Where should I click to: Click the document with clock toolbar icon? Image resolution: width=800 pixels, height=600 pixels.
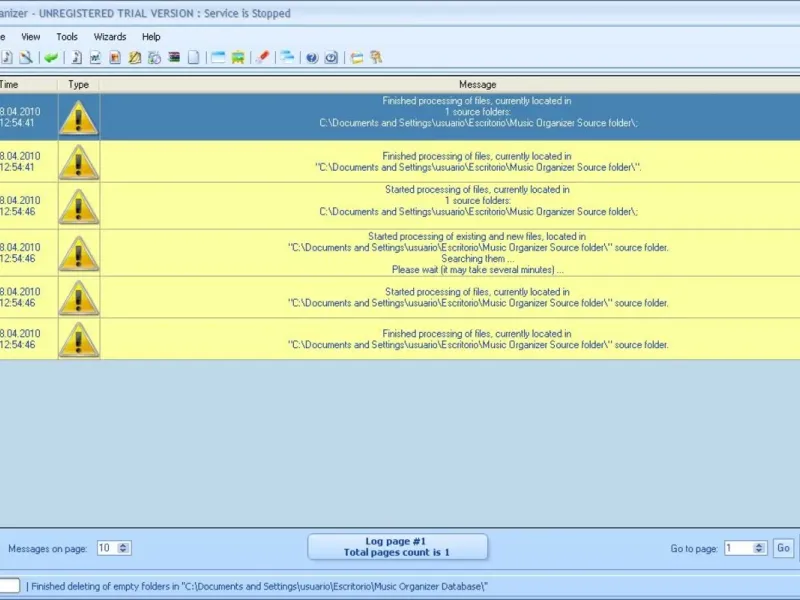point(154,57)
